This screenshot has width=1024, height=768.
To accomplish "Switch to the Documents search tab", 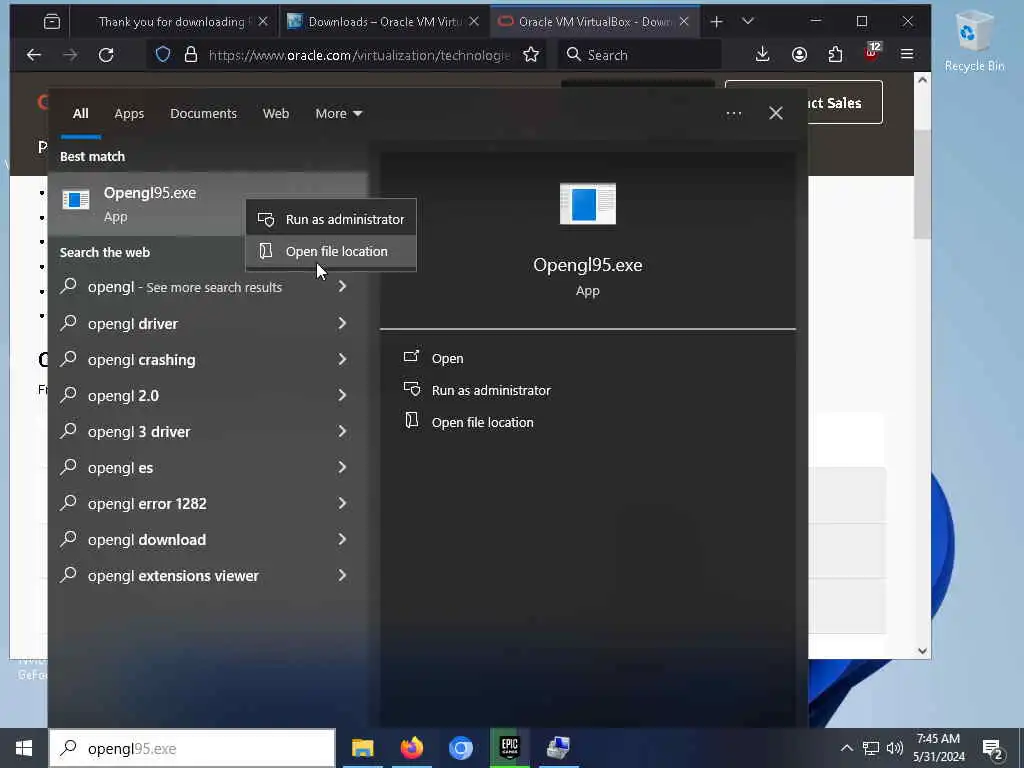I will 203,114.
